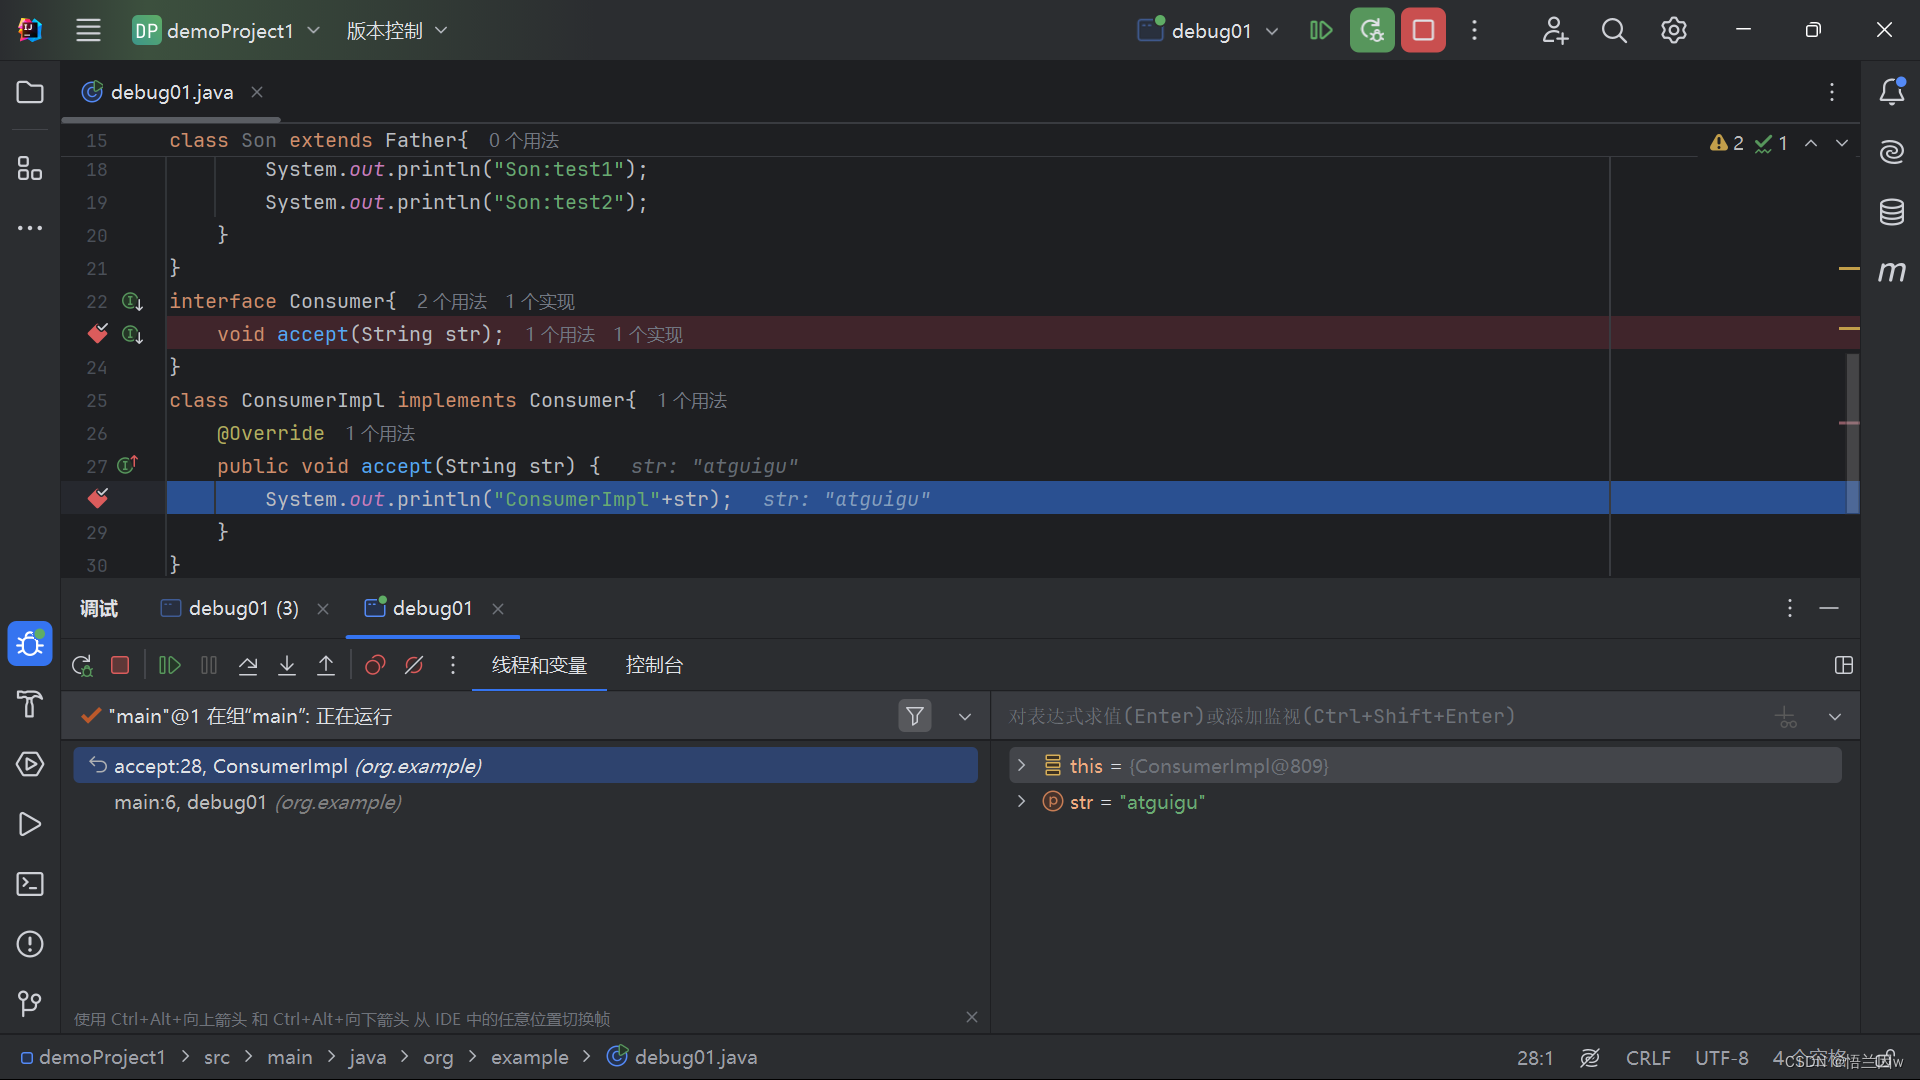Open demoProject1 project dropdown

click(227, 30)
